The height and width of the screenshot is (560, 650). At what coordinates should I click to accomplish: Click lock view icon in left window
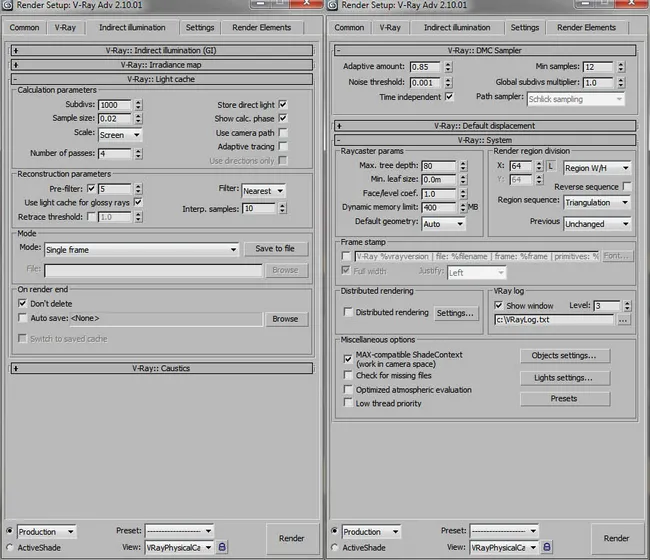pos(222,547)
